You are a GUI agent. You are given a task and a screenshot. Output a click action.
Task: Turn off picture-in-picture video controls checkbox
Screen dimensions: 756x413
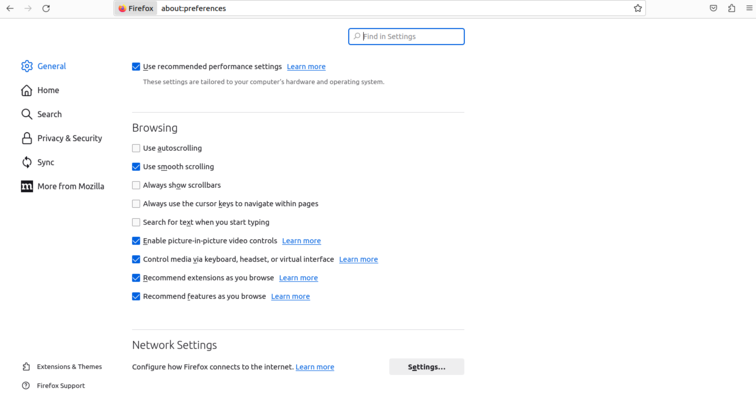(136, 241)
